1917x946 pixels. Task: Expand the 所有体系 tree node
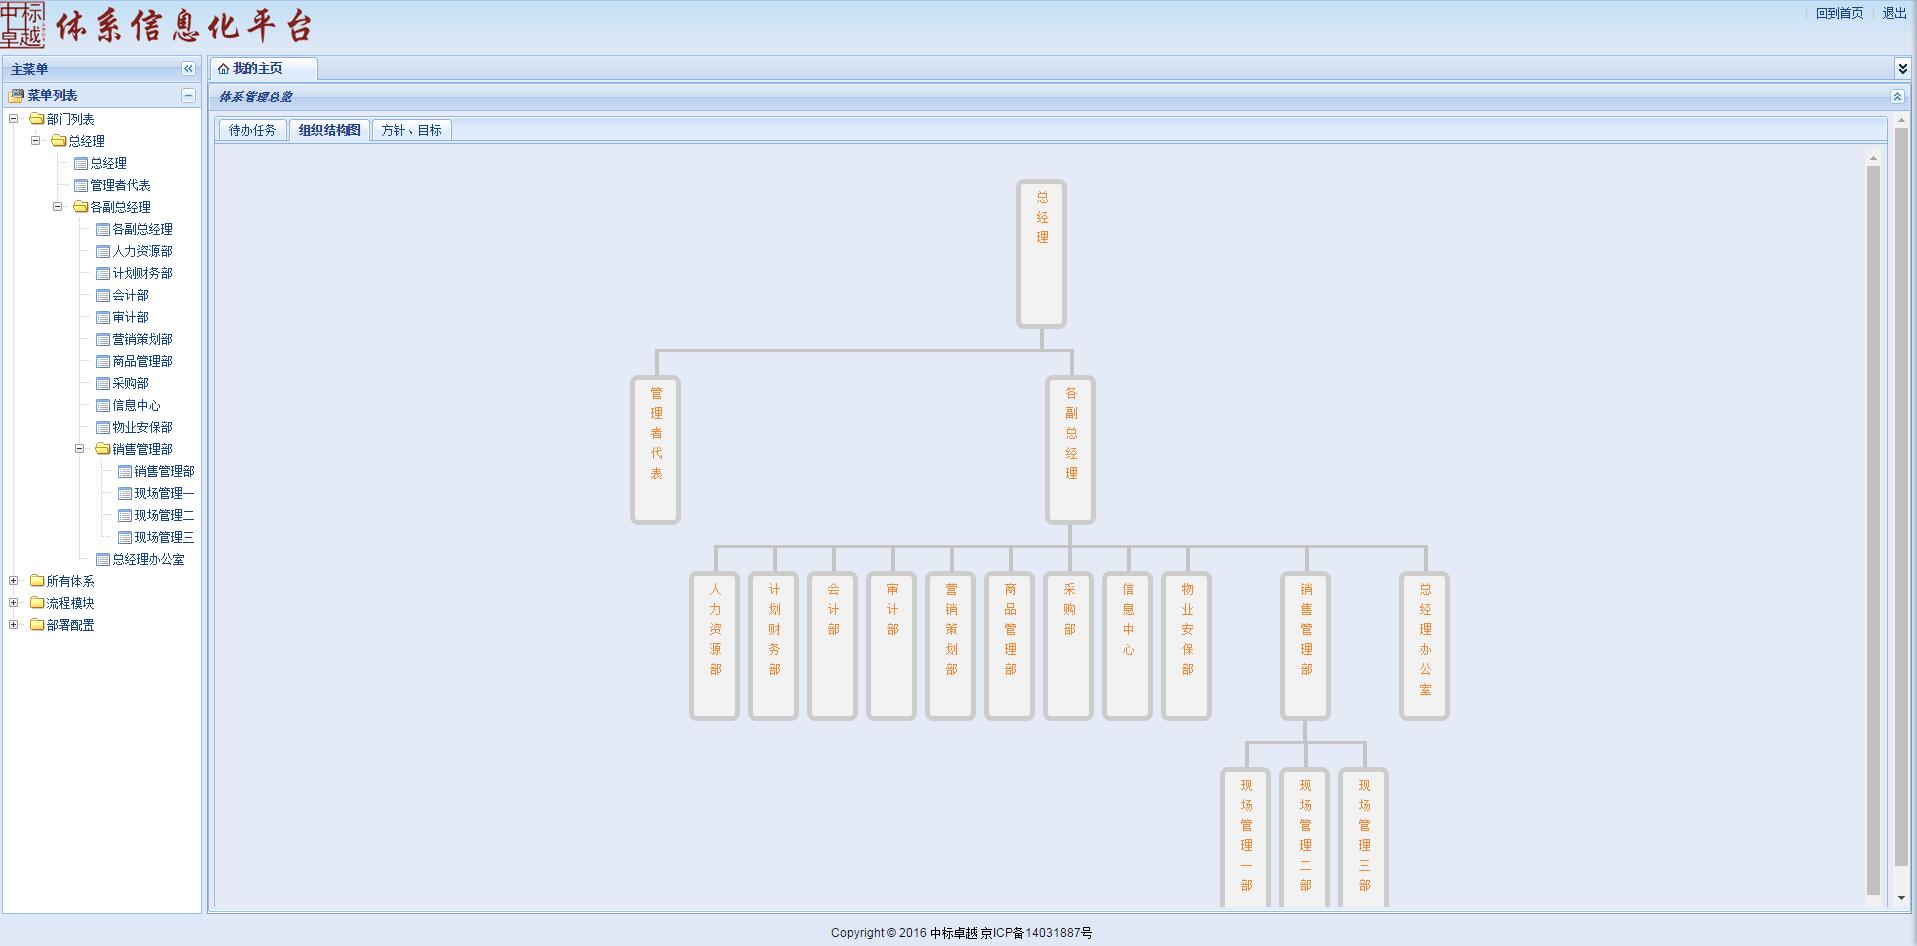pos(14,581)
